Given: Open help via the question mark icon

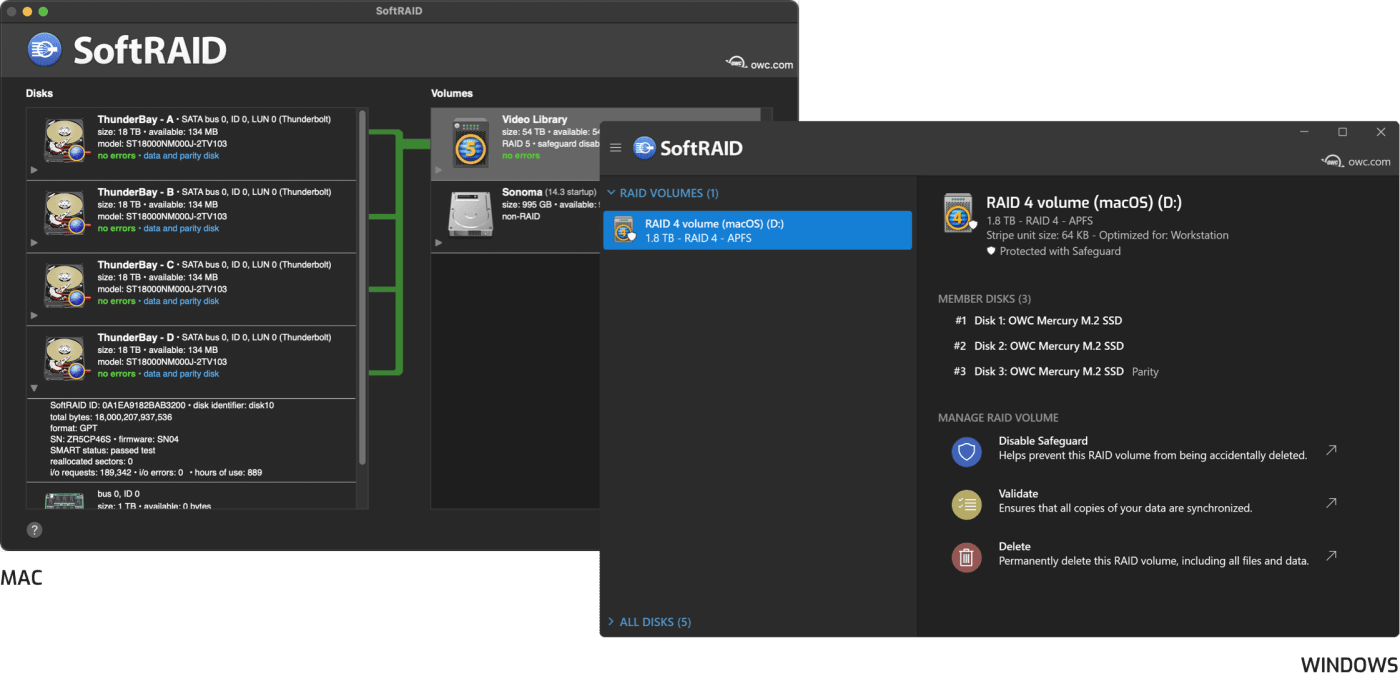Looking at the screenshot, I should [34, 530].
